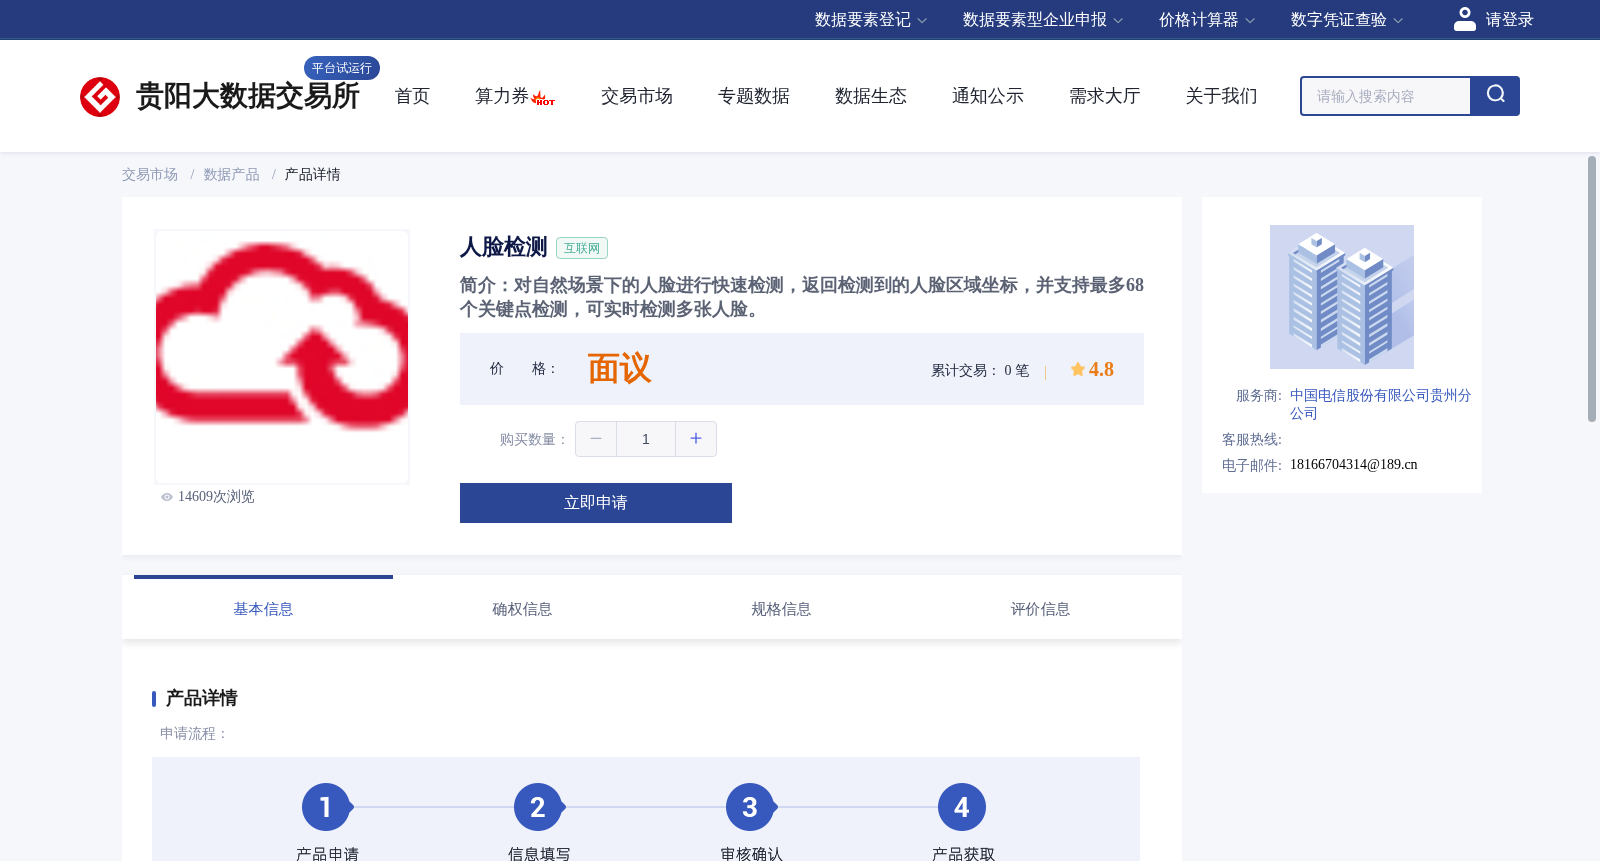The height and width of the screenshot is (861, 1600).
Task: Switch to the 确权信息 tab
Action: (x=522, y=609)
